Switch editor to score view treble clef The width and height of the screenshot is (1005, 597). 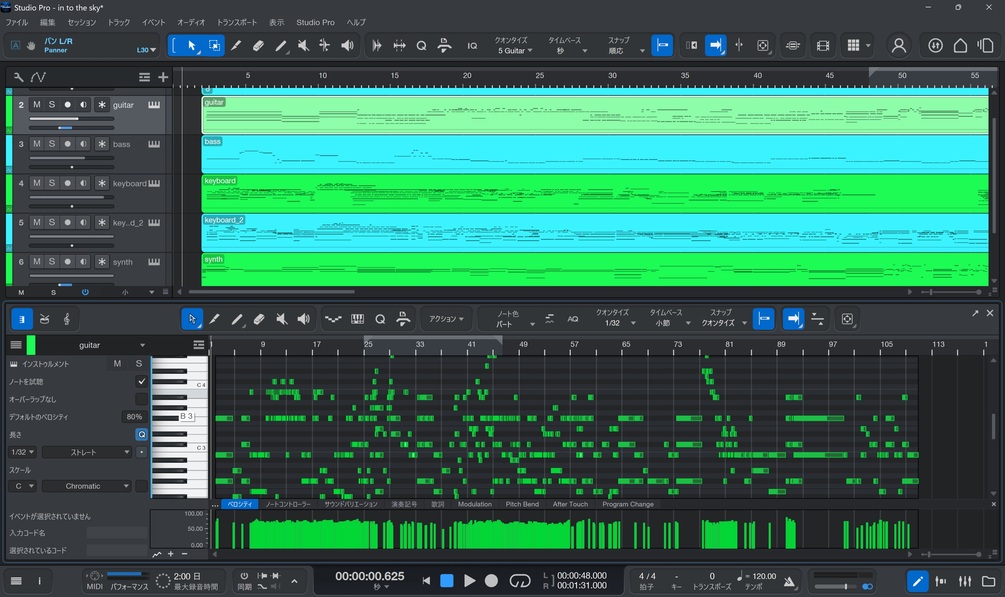pyautogui.click(x=67, y=319)
